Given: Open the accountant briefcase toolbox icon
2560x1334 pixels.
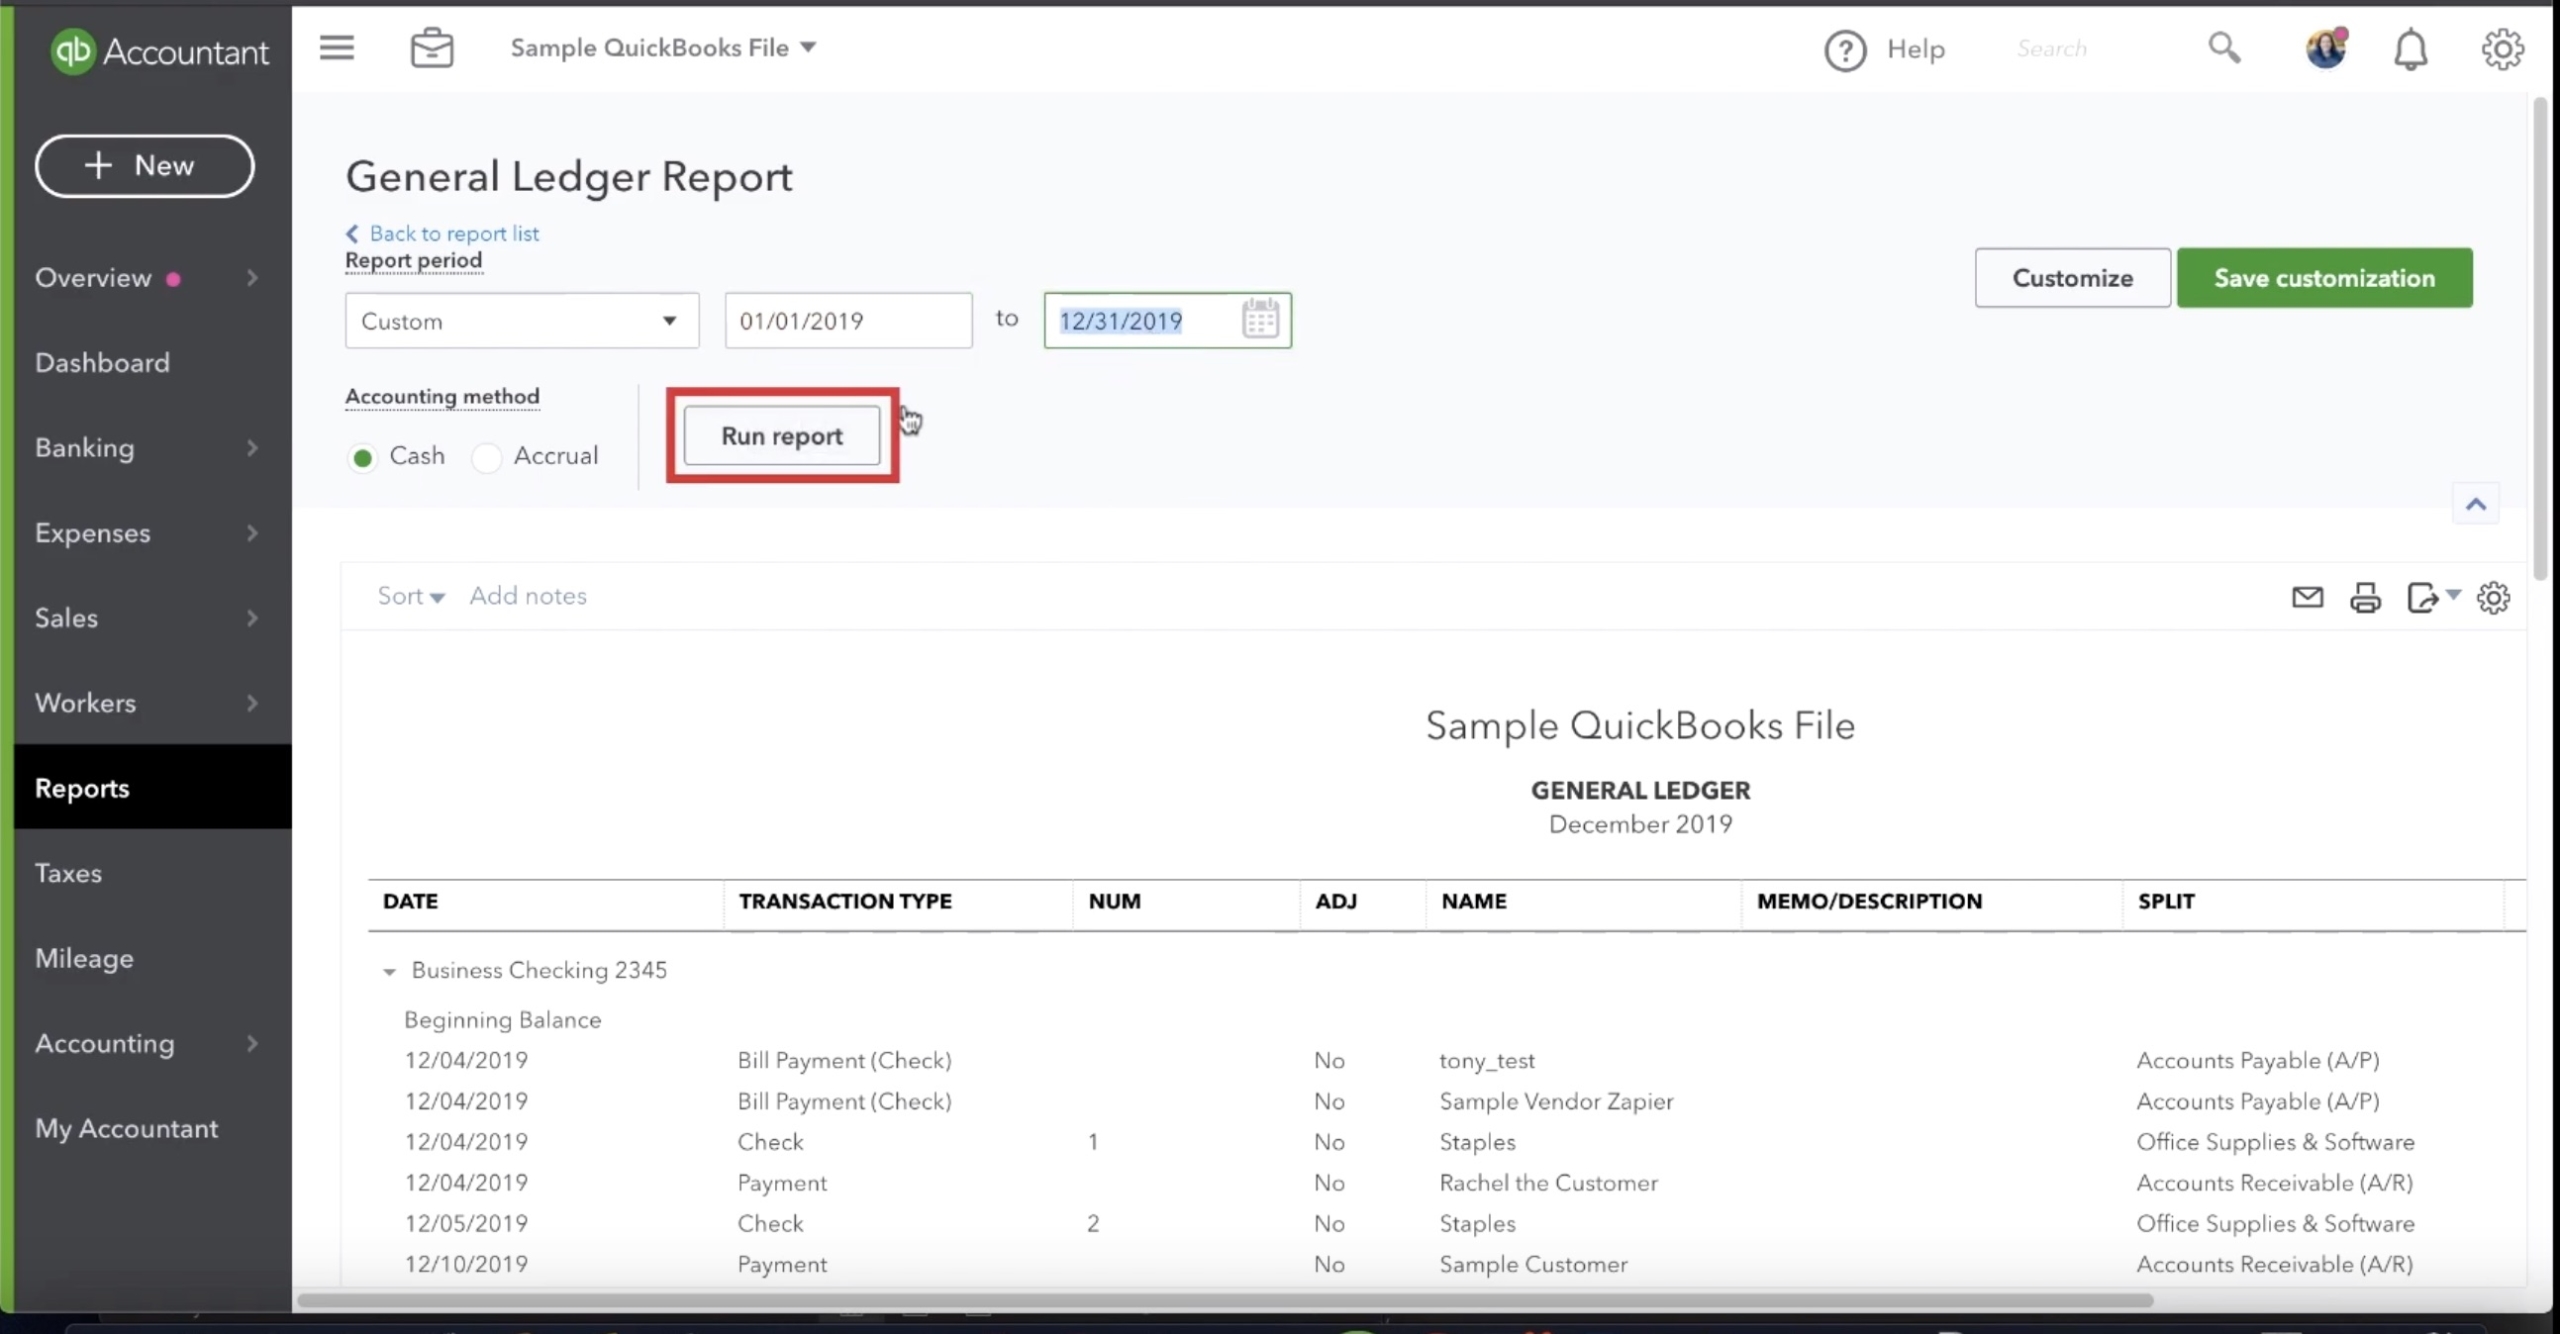Looking at the screenshot, I should click(x=432, y=48).
